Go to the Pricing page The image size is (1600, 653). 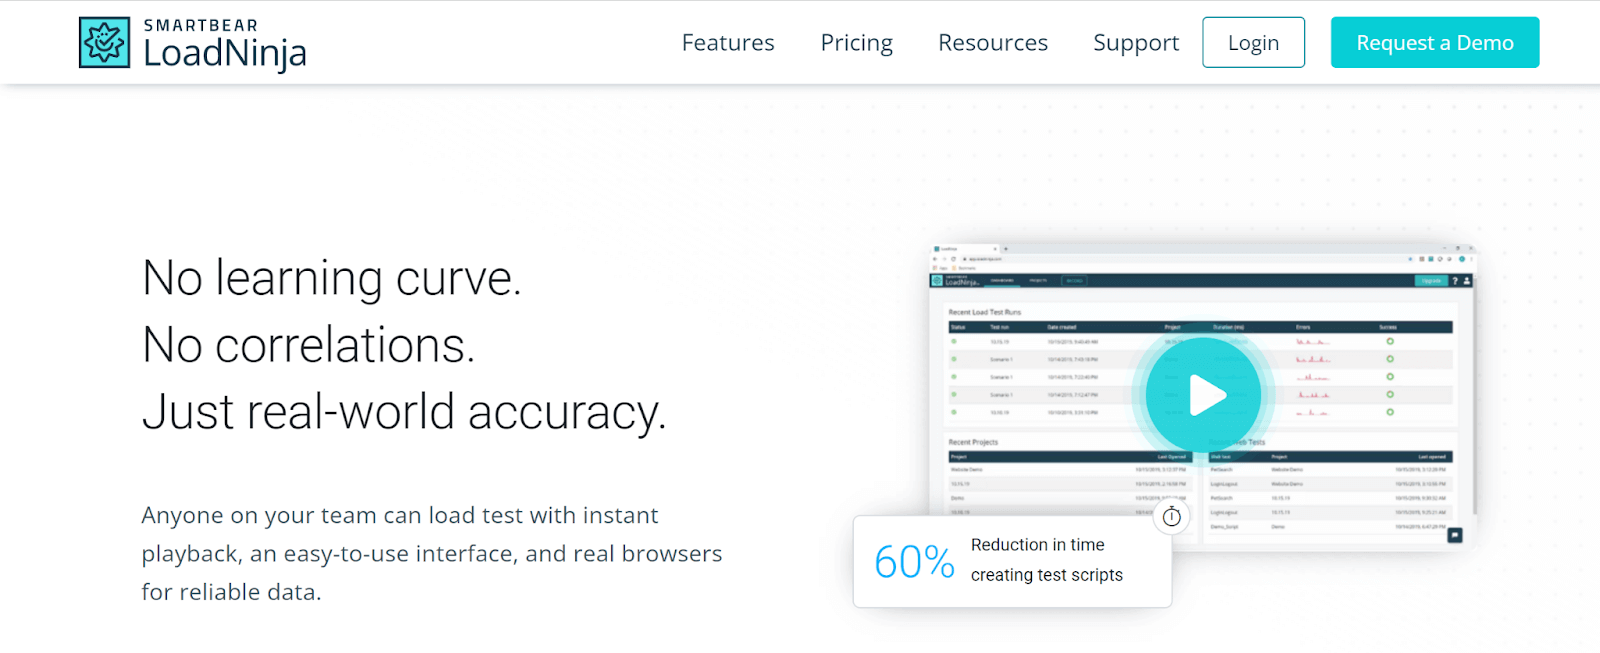[856, 43]
